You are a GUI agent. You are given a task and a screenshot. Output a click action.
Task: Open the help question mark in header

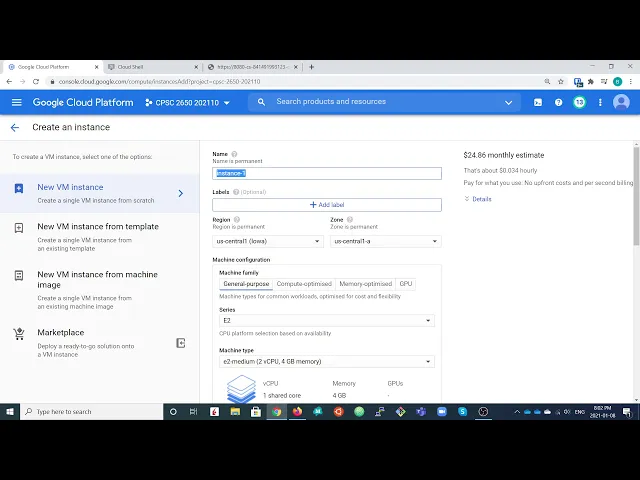pyautogui.click(x=558, y=102)
